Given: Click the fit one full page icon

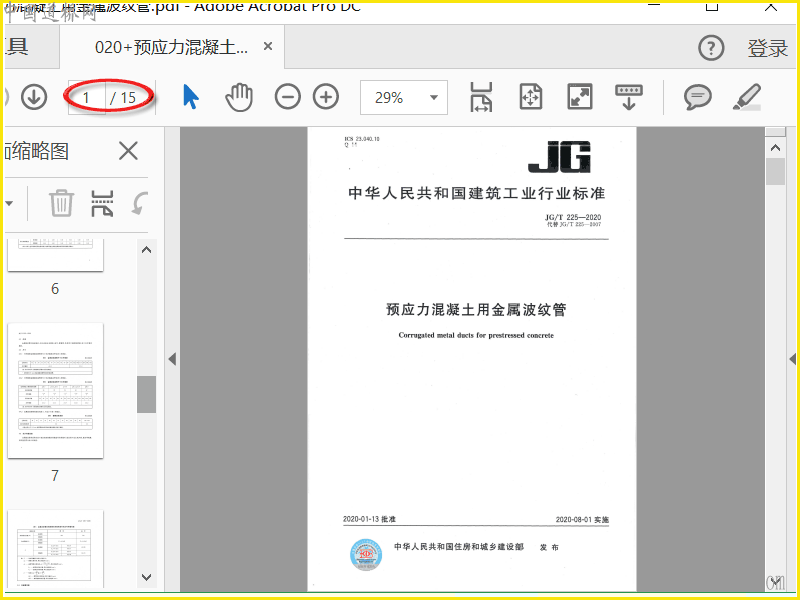Looking at the screenshot, I should pyautogui.click(x=531, y=97).
